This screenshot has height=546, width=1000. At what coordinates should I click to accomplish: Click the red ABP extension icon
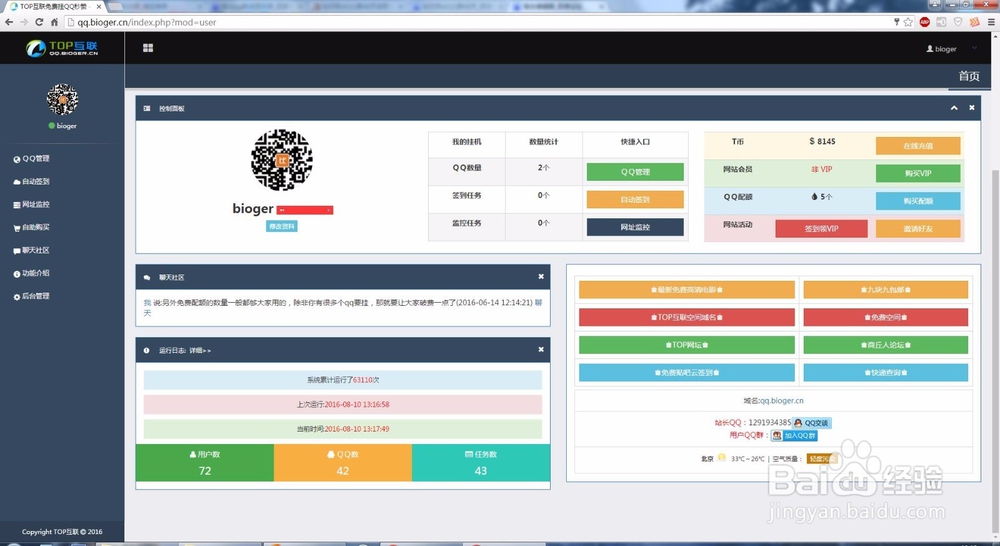[x=925, y=22]
